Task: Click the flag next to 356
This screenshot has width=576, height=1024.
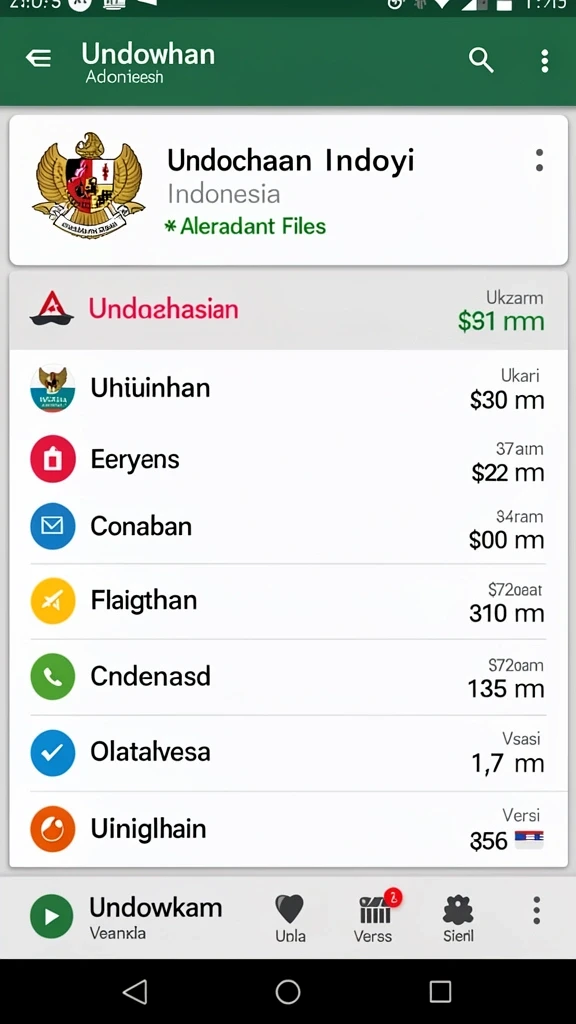Action: [x=529, y=839]
